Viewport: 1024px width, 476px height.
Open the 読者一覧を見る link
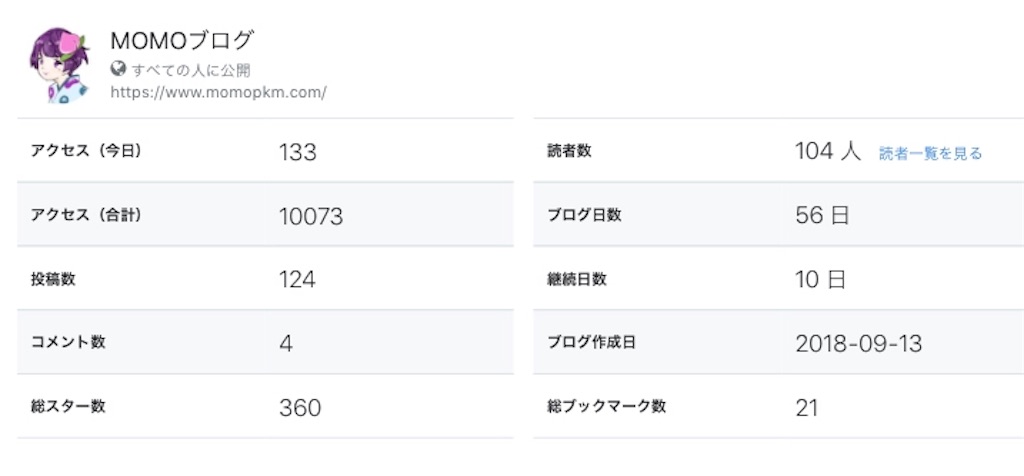point(930,153)
